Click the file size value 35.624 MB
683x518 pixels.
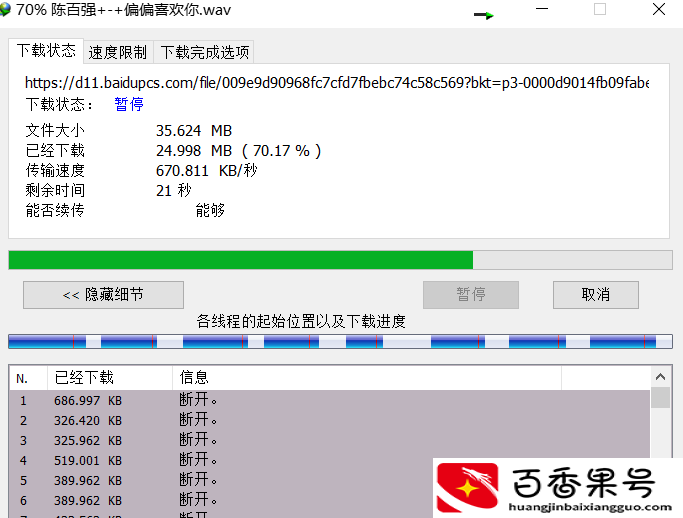194,131
